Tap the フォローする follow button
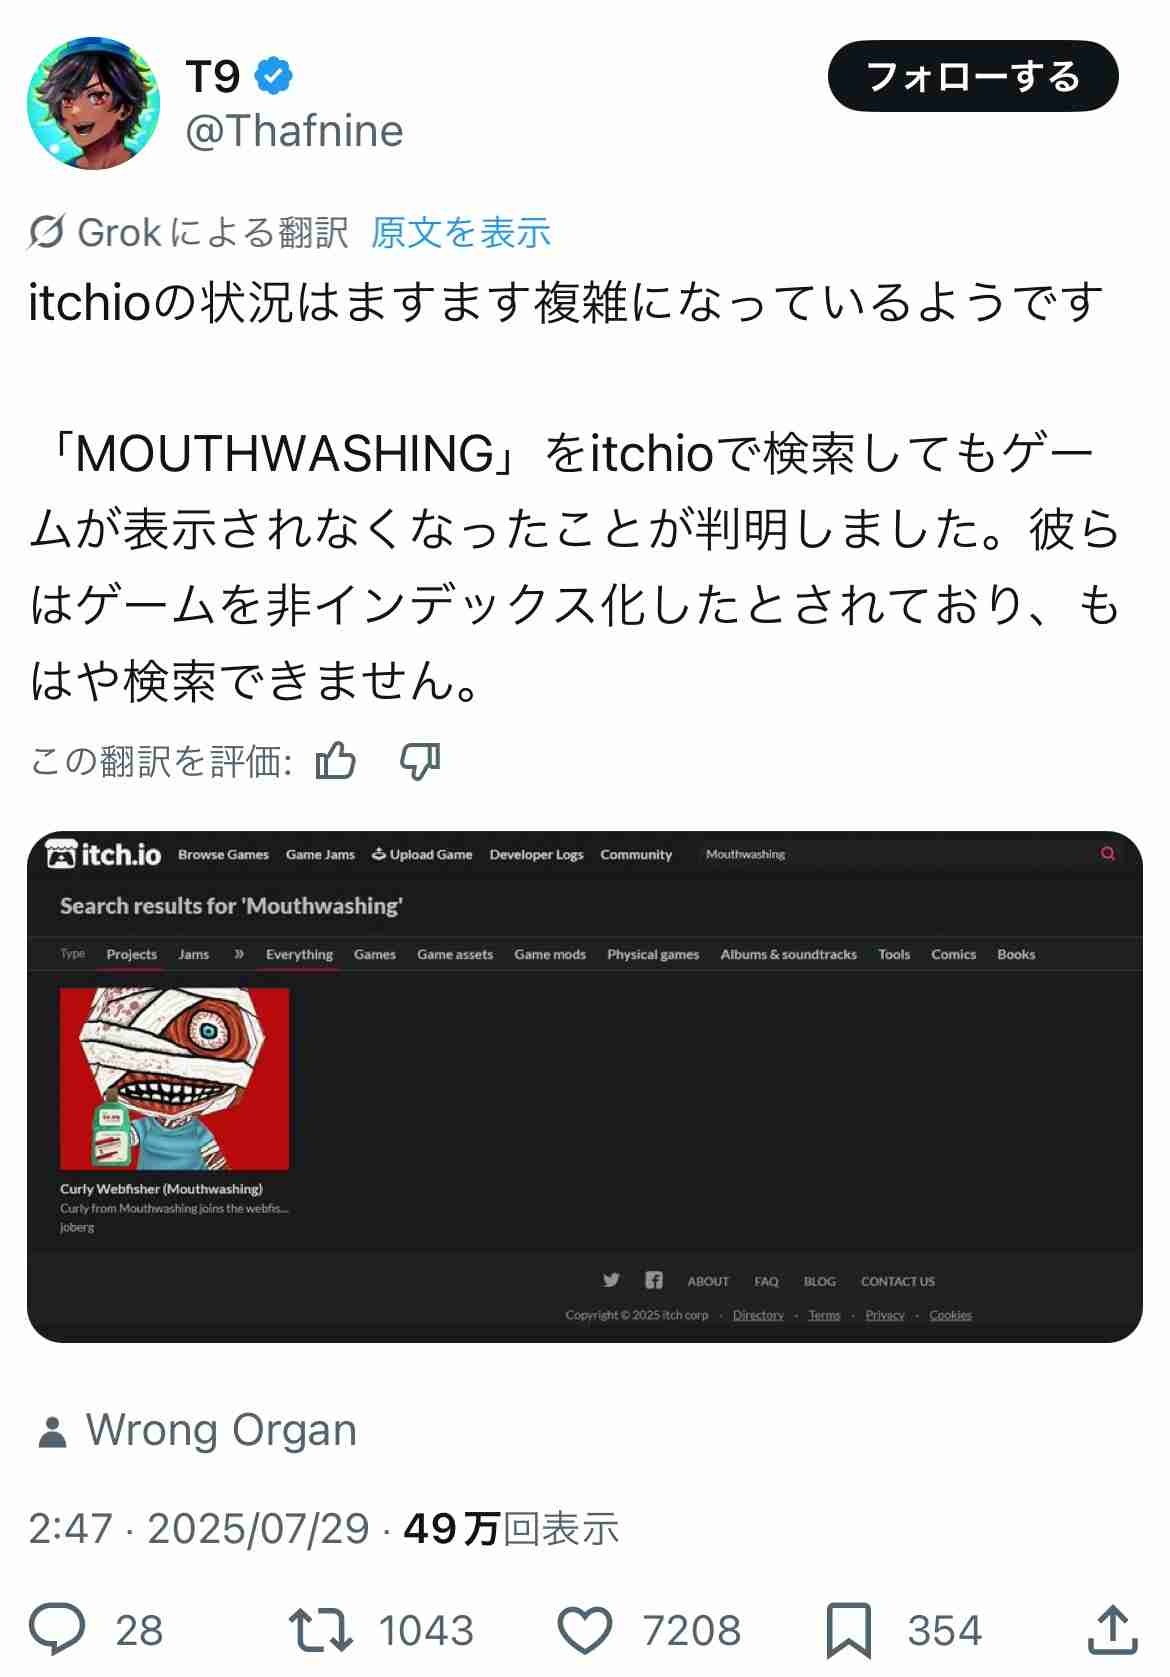Image resolution: width=1170 pixels, height=1677 pixels. pos(973,76)
